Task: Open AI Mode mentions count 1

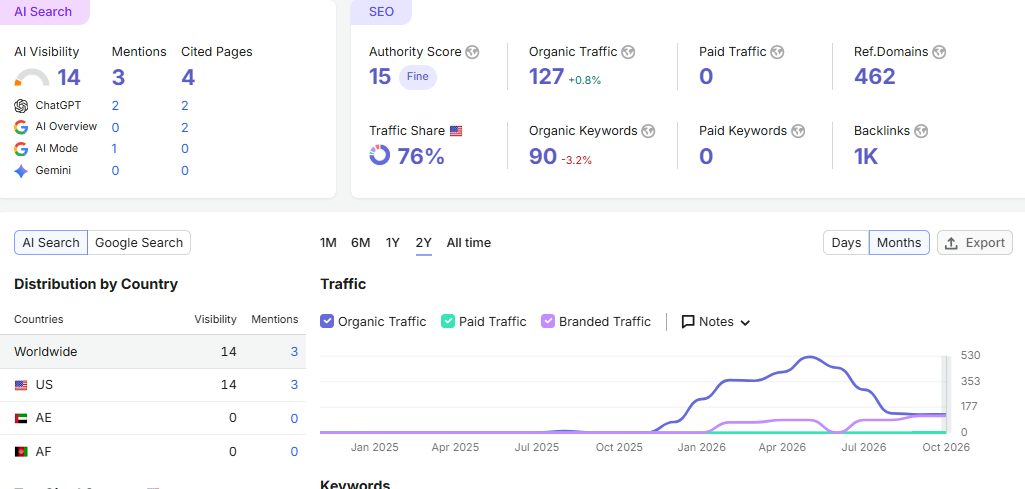Action: 114,149
